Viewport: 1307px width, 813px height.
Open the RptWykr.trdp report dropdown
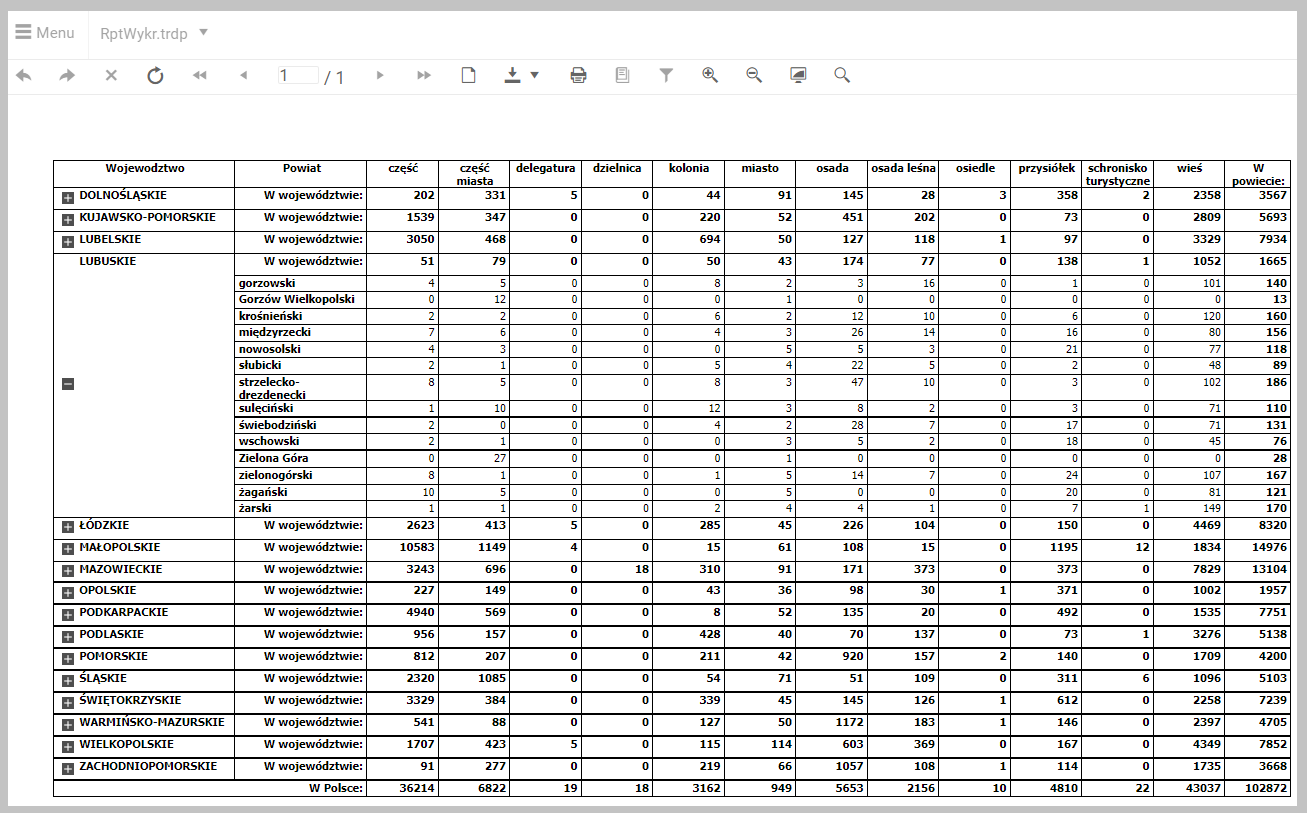(154, 33)
